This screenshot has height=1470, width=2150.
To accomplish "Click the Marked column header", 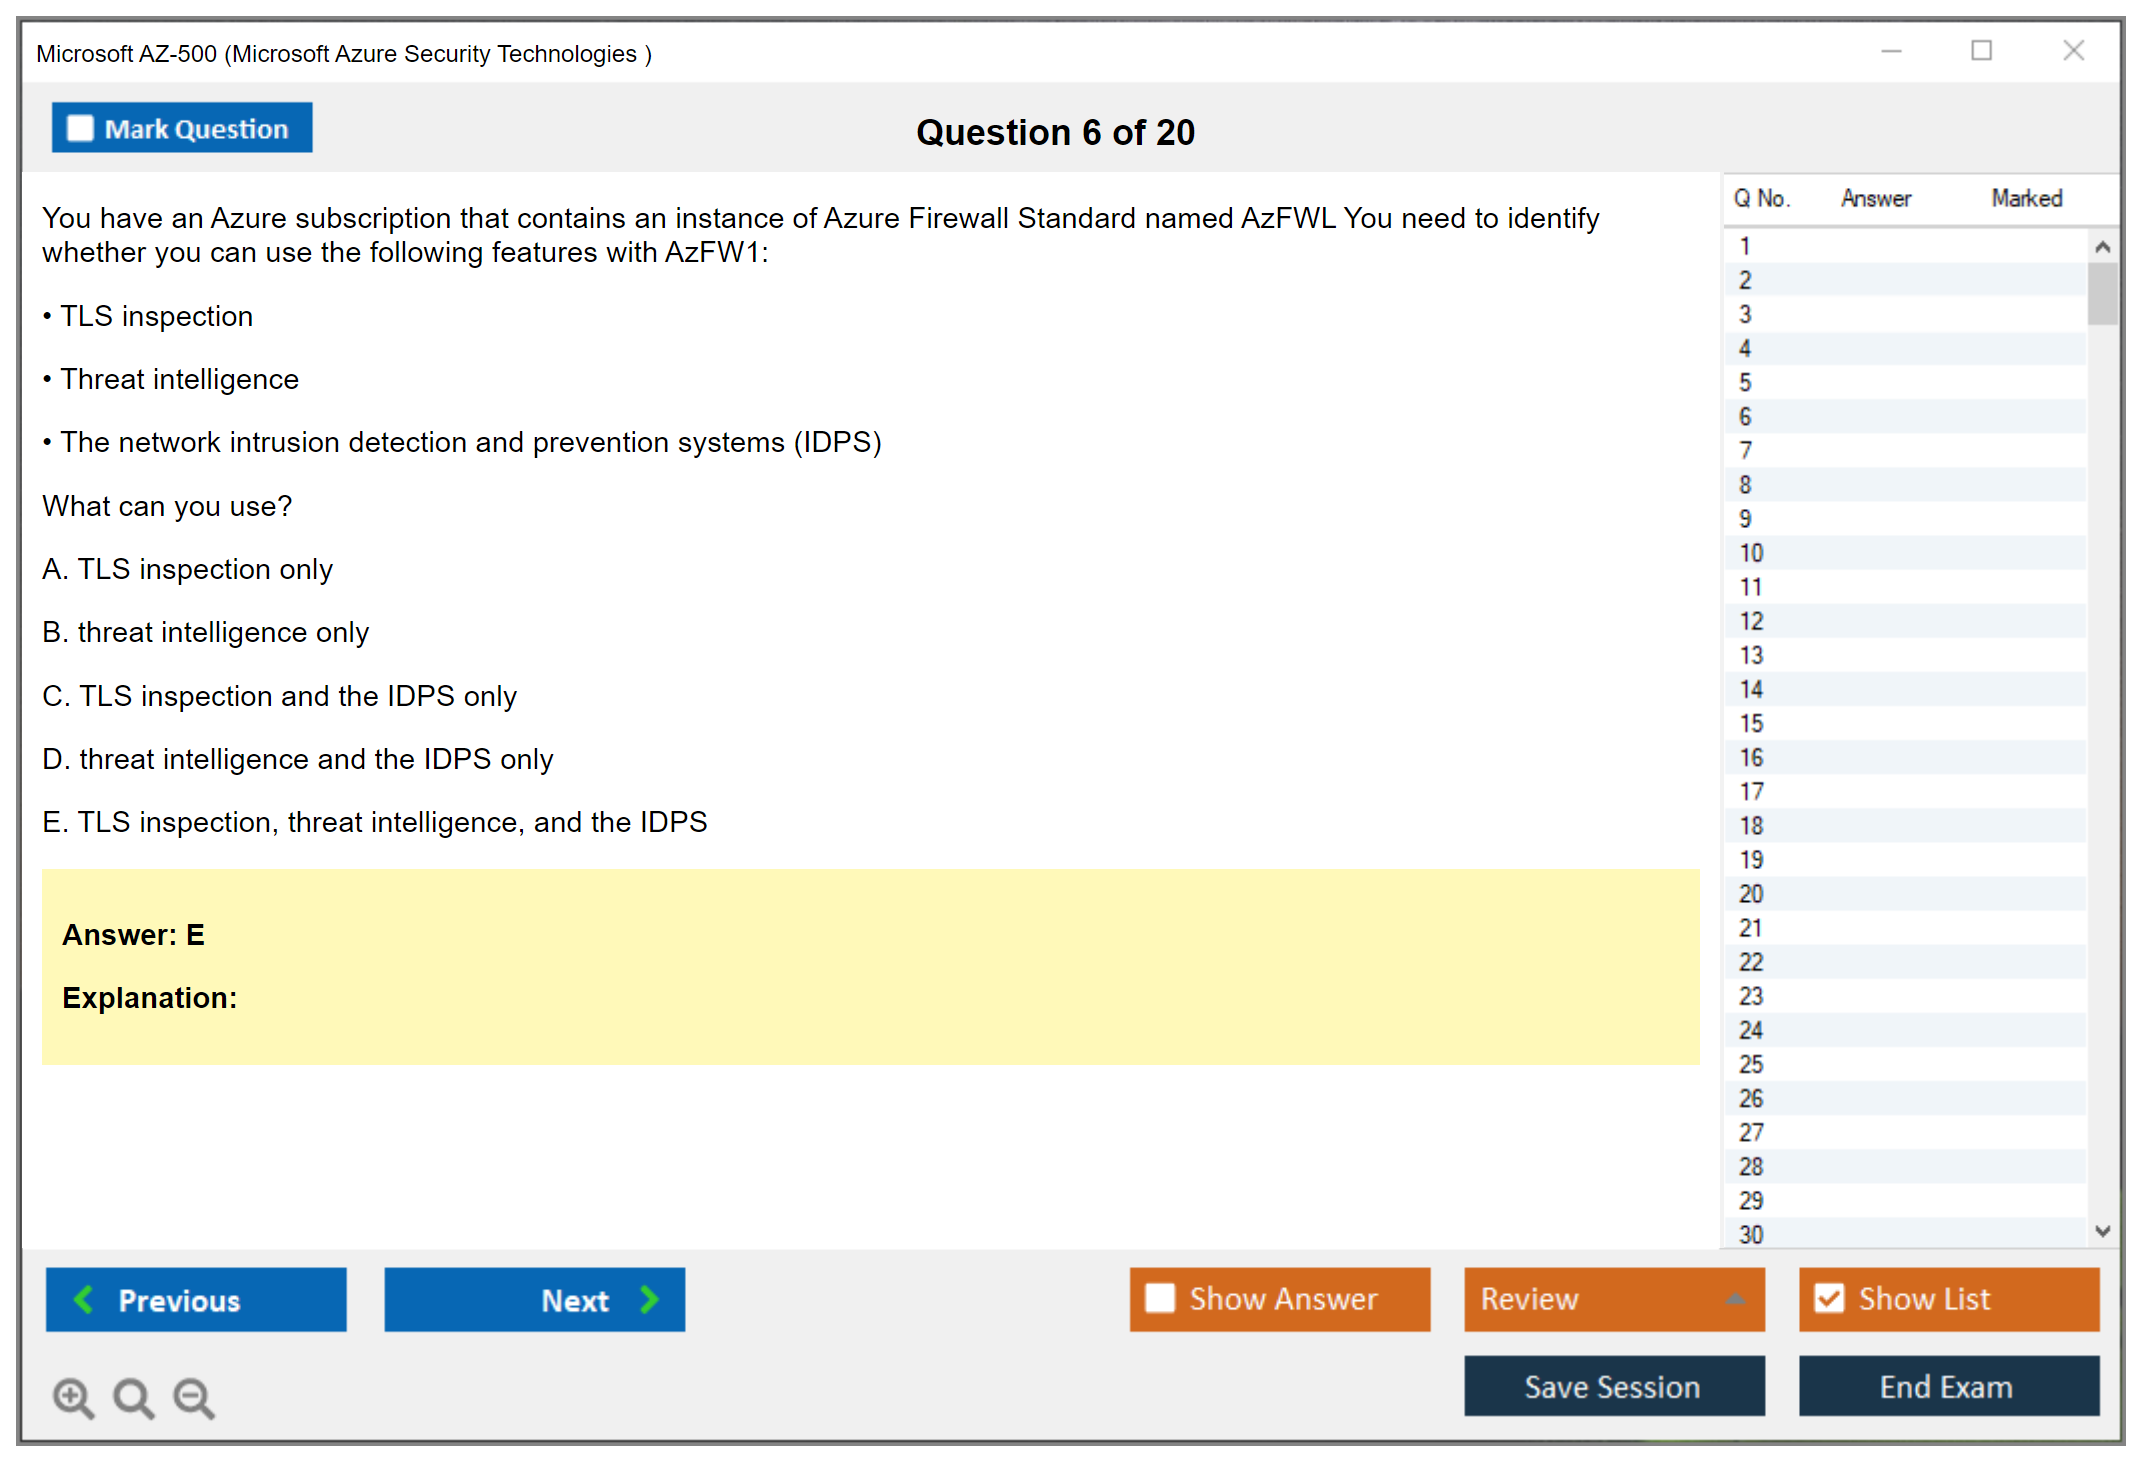I will point(2026,198).
